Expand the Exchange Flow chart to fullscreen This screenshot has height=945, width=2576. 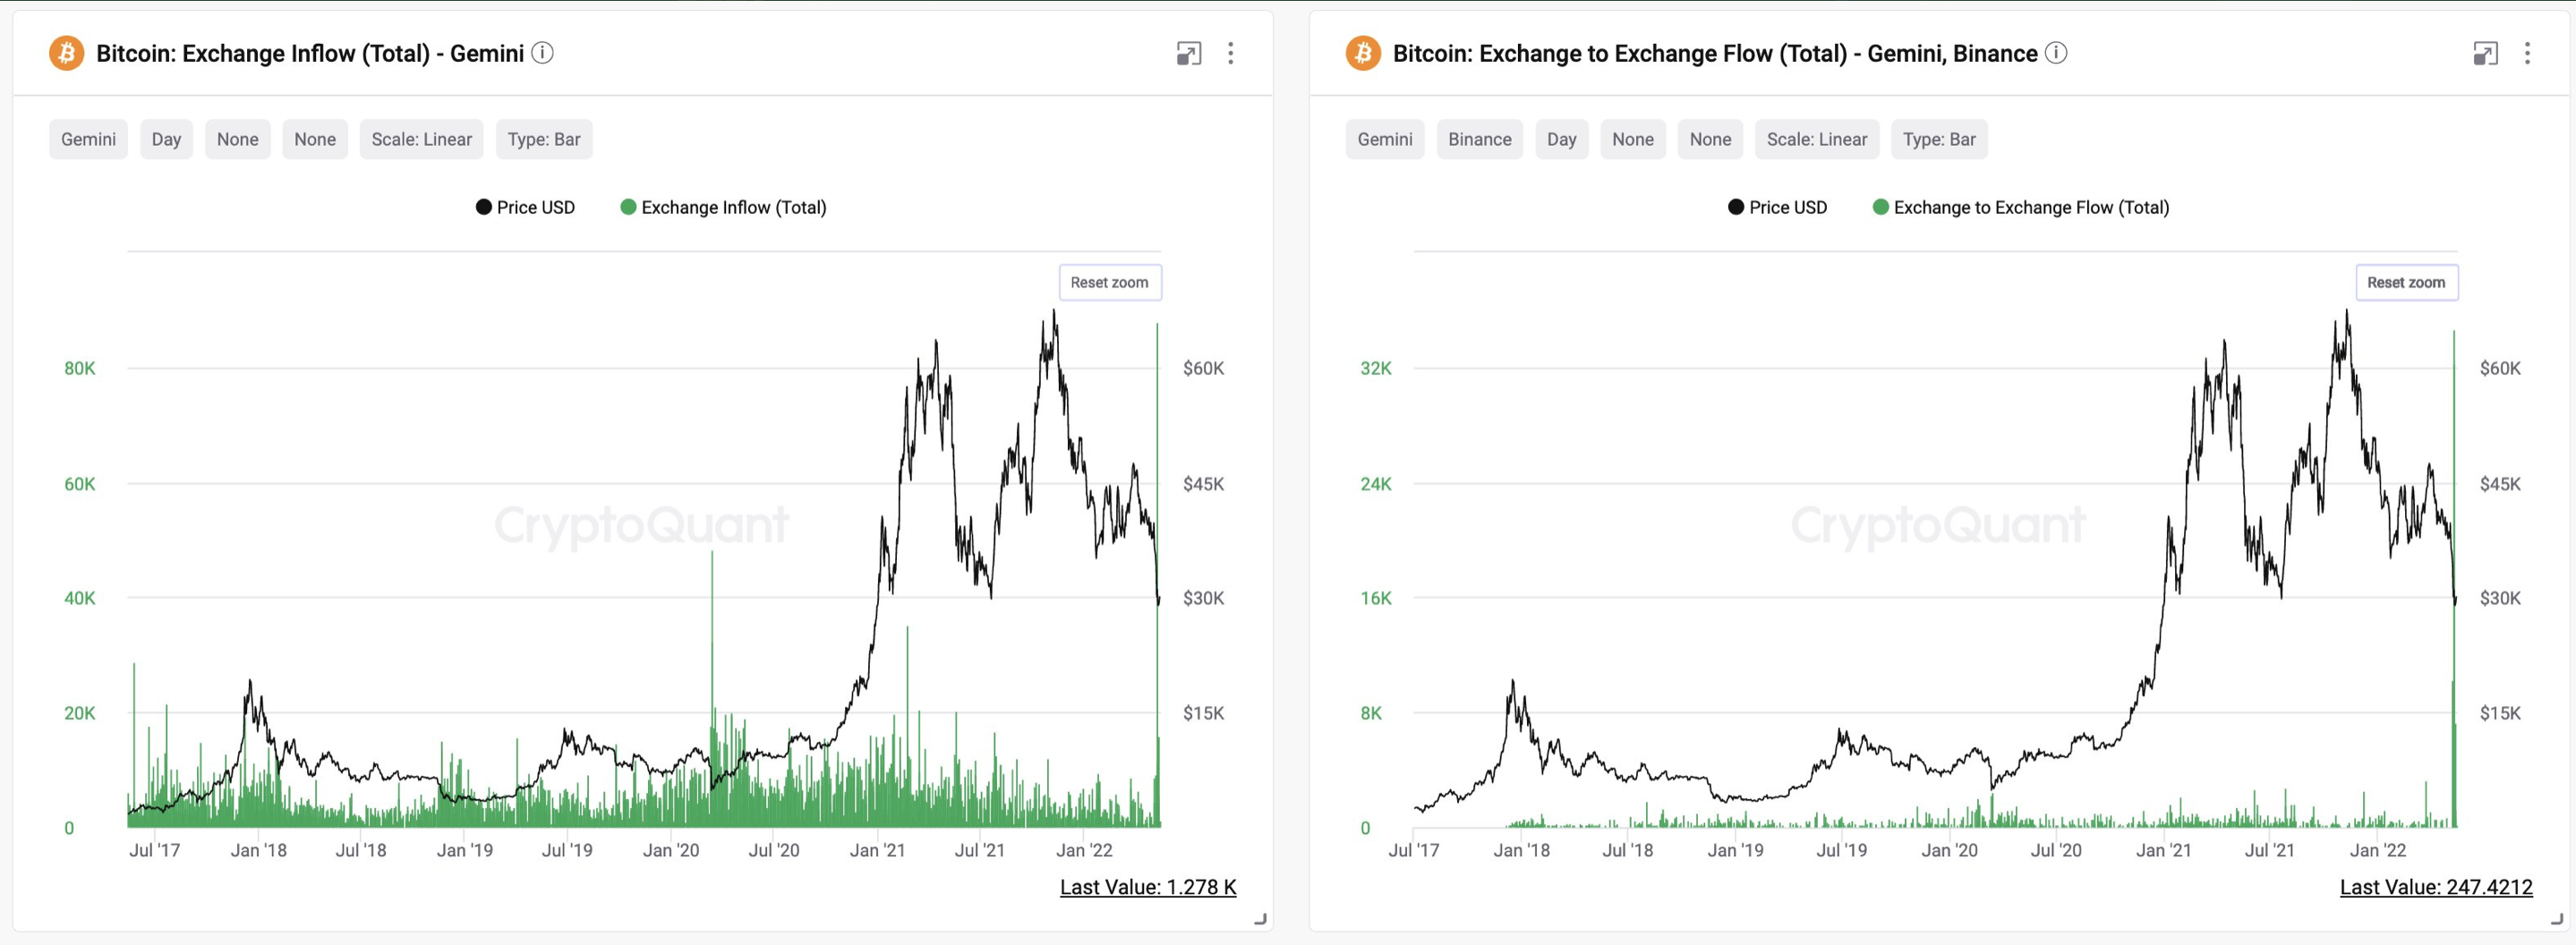point(2484,54)
